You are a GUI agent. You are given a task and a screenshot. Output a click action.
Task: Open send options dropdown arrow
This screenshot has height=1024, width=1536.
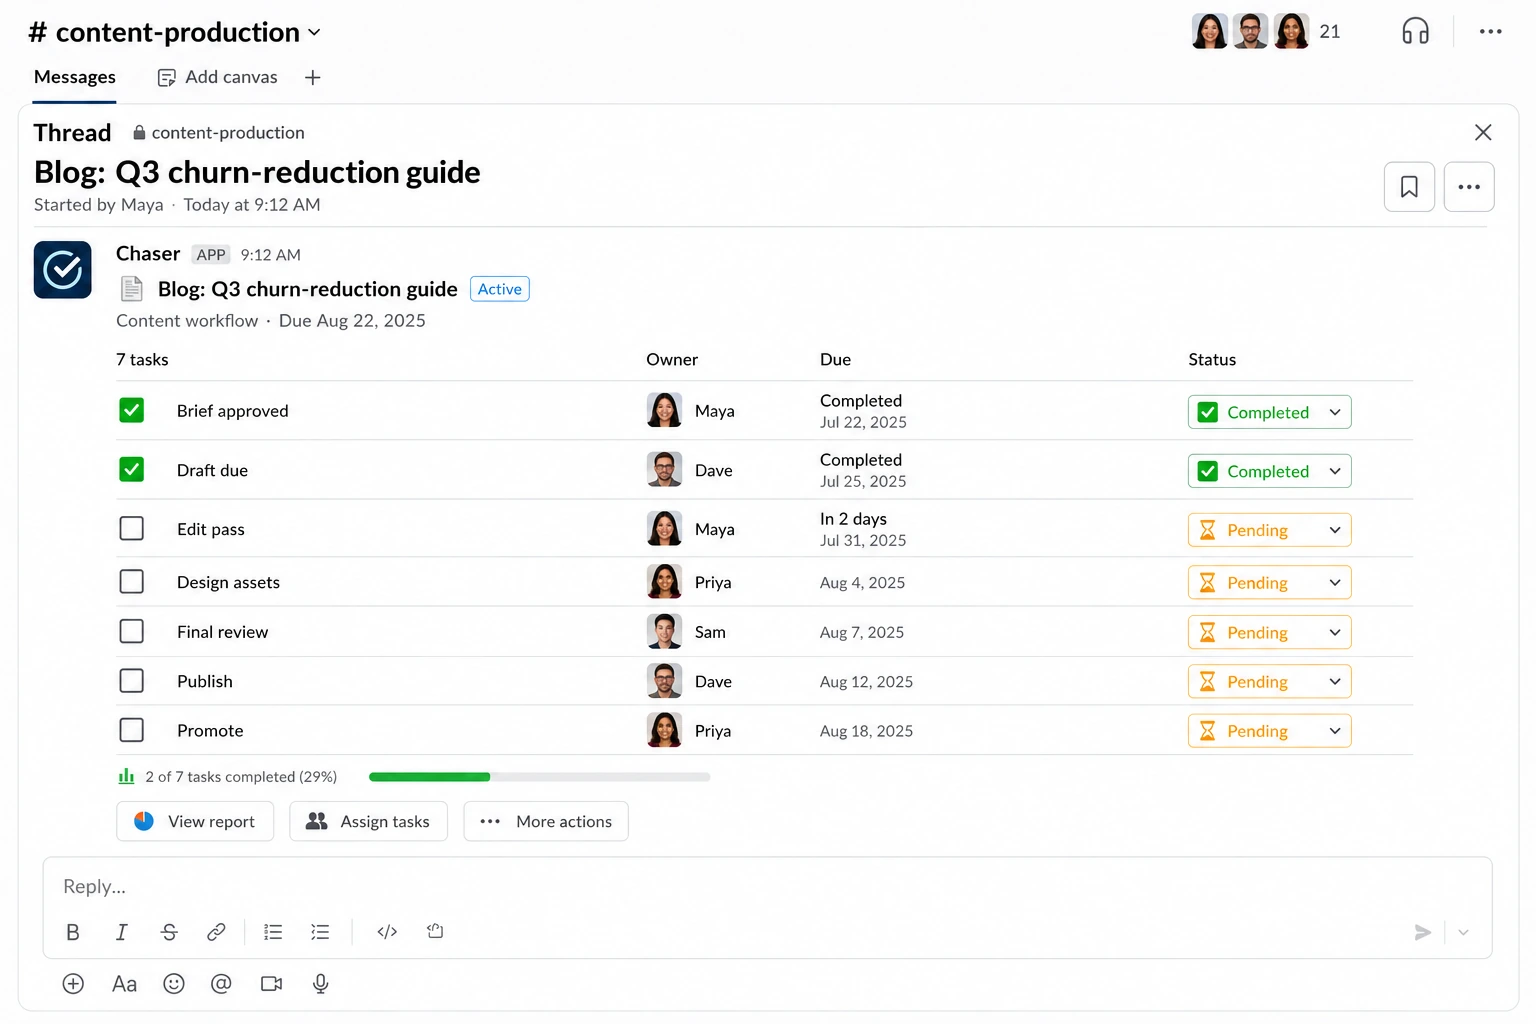point(1463,932)
